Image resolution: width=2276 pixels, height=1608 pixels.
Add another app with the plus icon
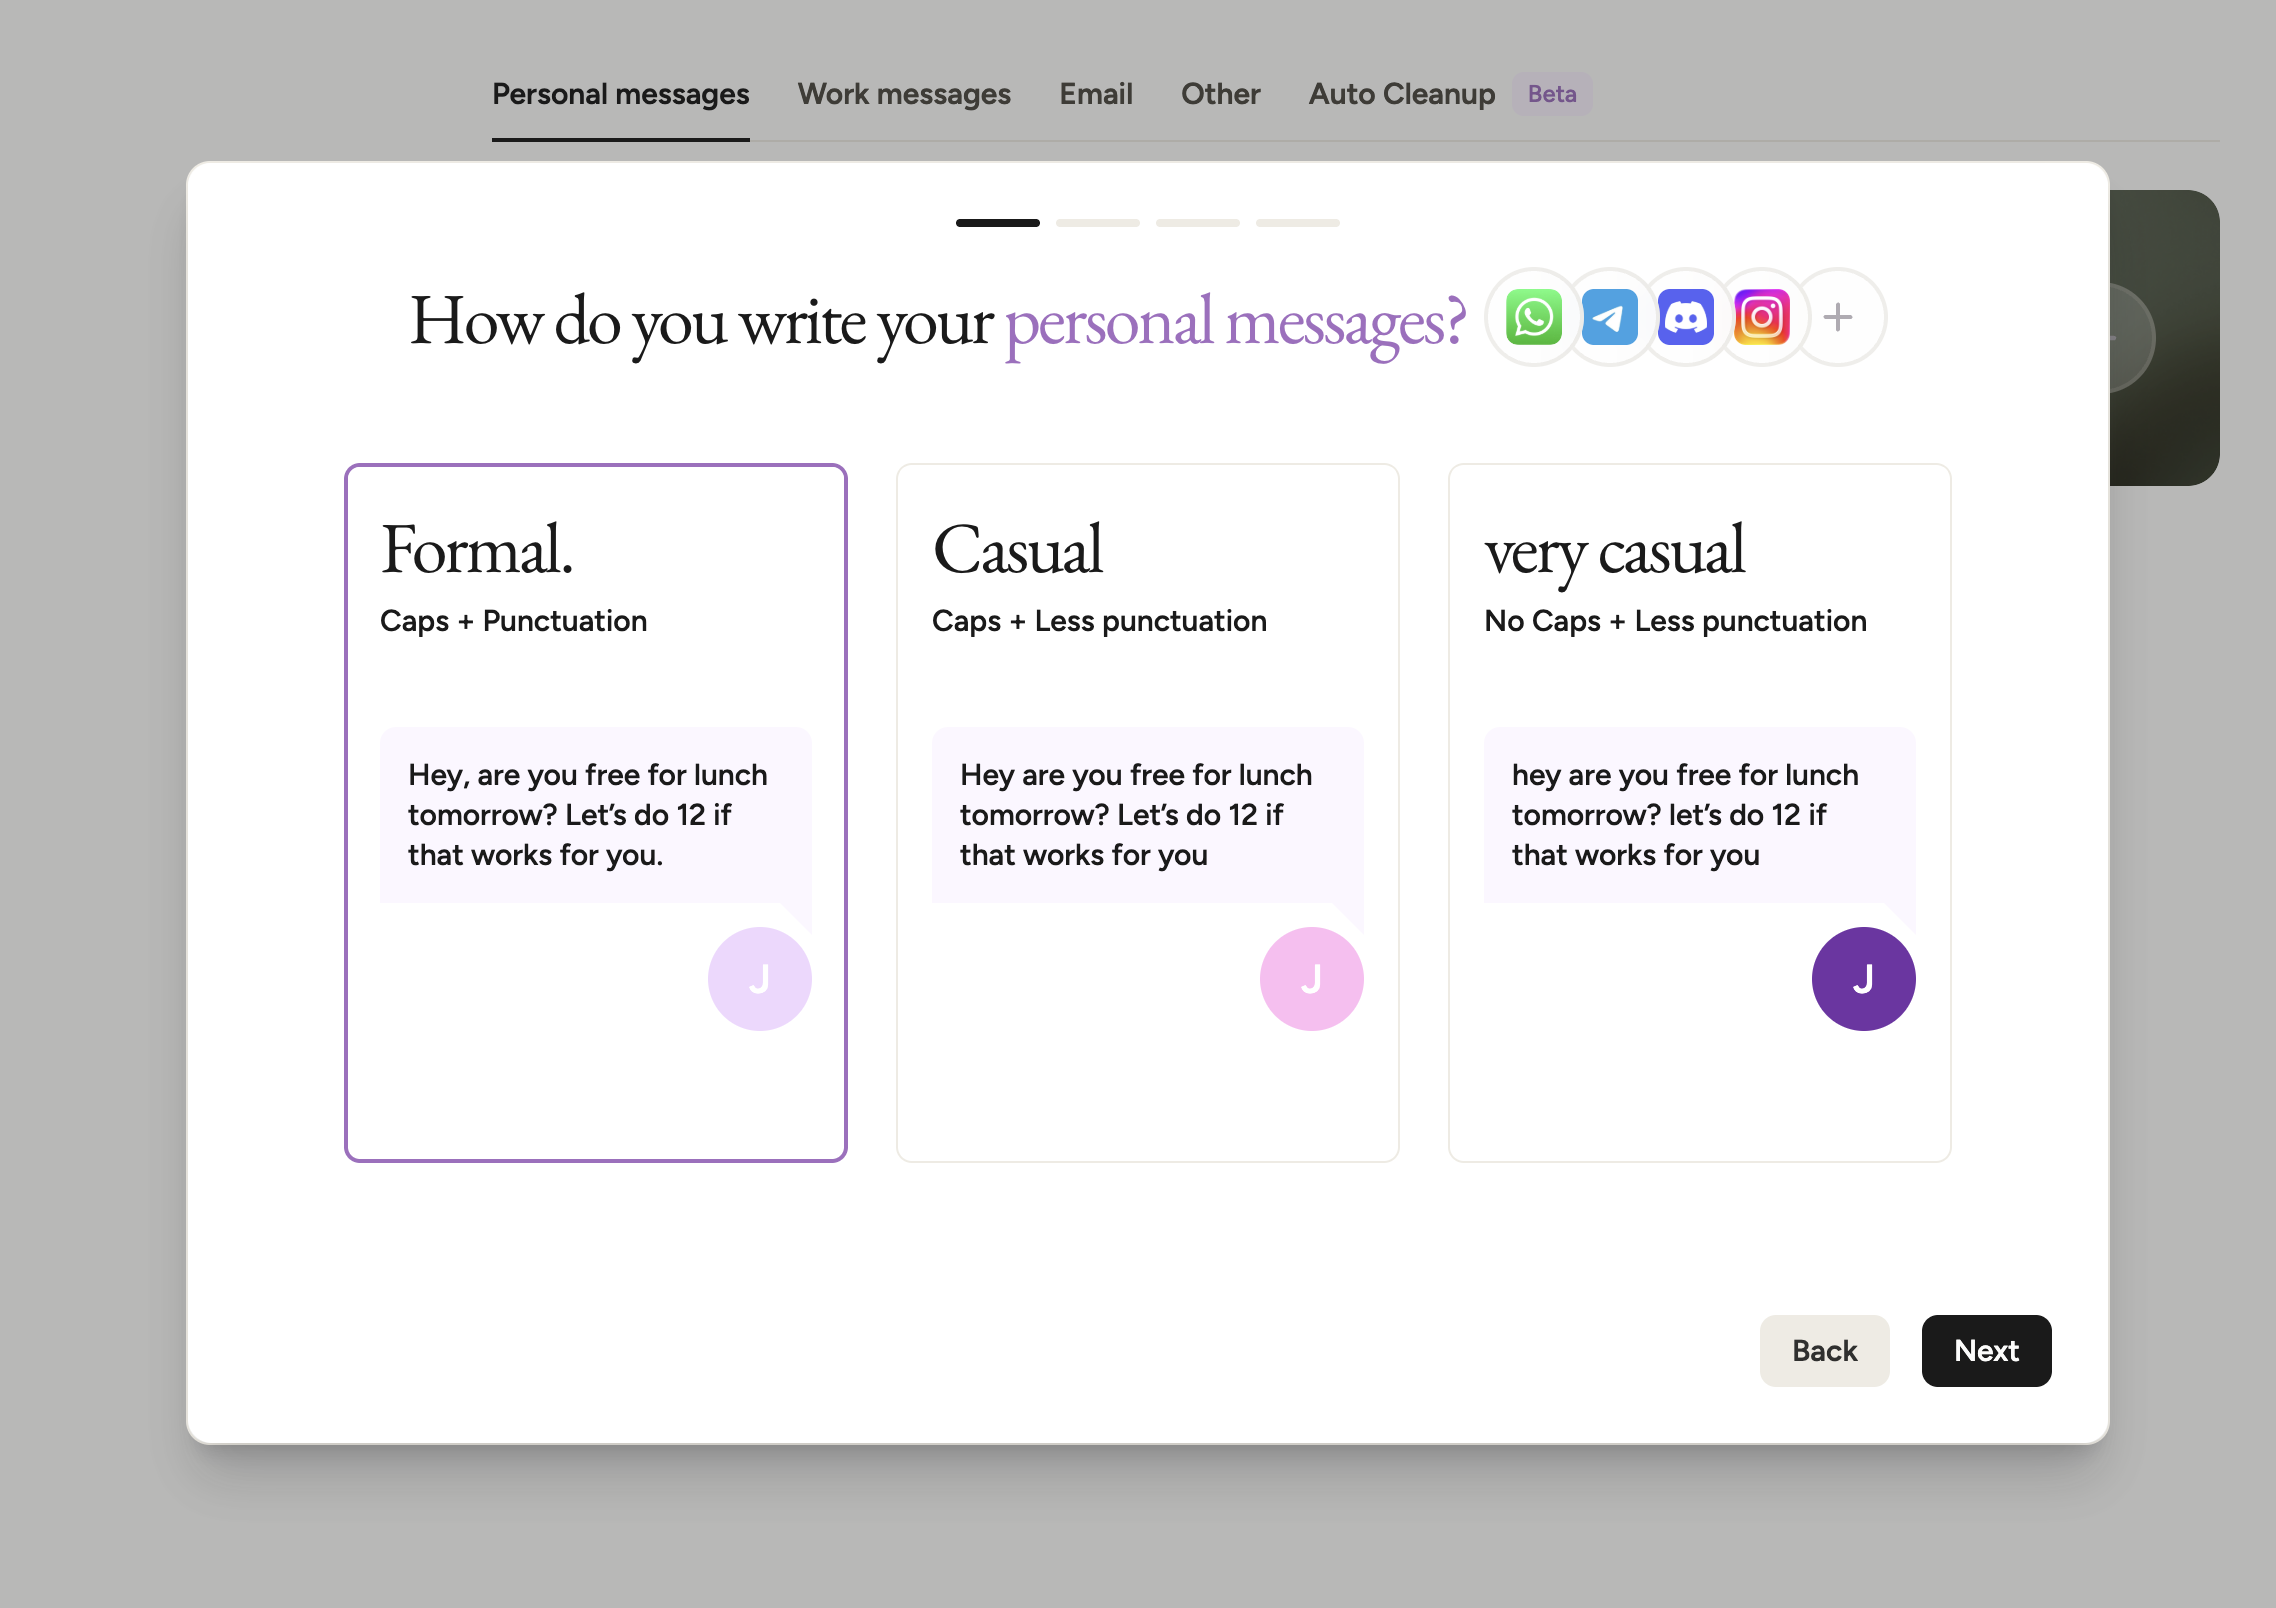click(1838, 317)
